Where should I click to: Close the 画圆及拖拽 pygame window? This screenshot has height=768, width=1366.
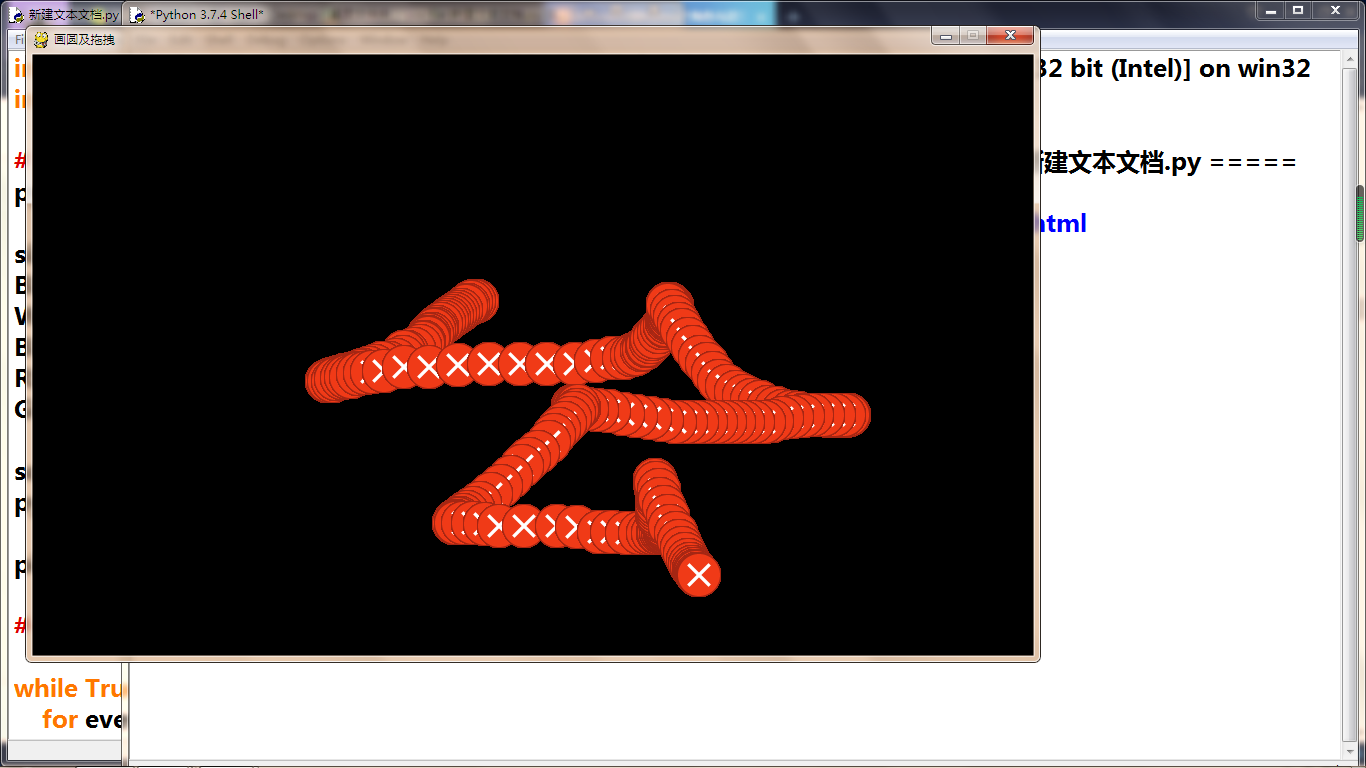click(1010, 36)
